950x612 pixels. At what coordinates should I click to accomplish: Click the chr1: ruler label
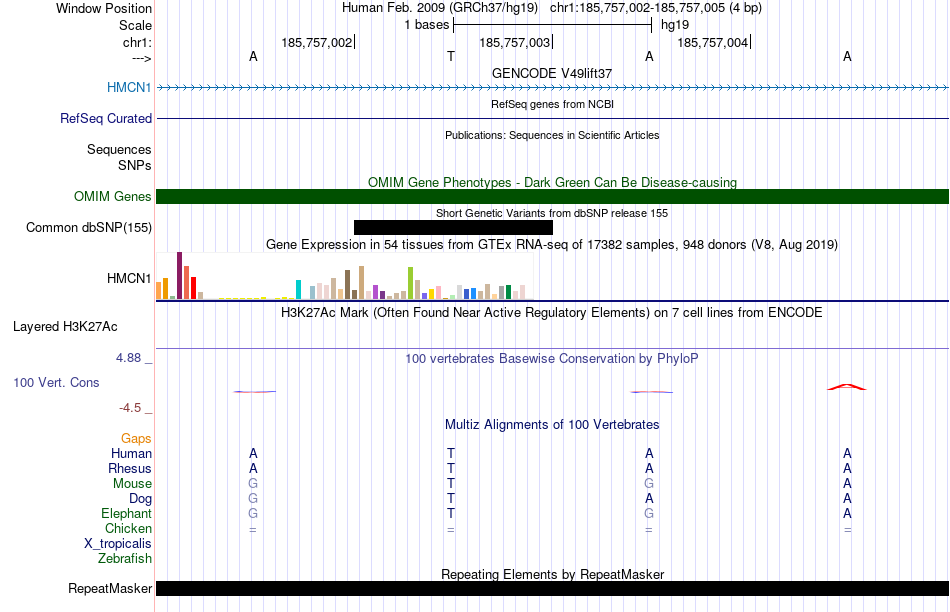(138, 42)
